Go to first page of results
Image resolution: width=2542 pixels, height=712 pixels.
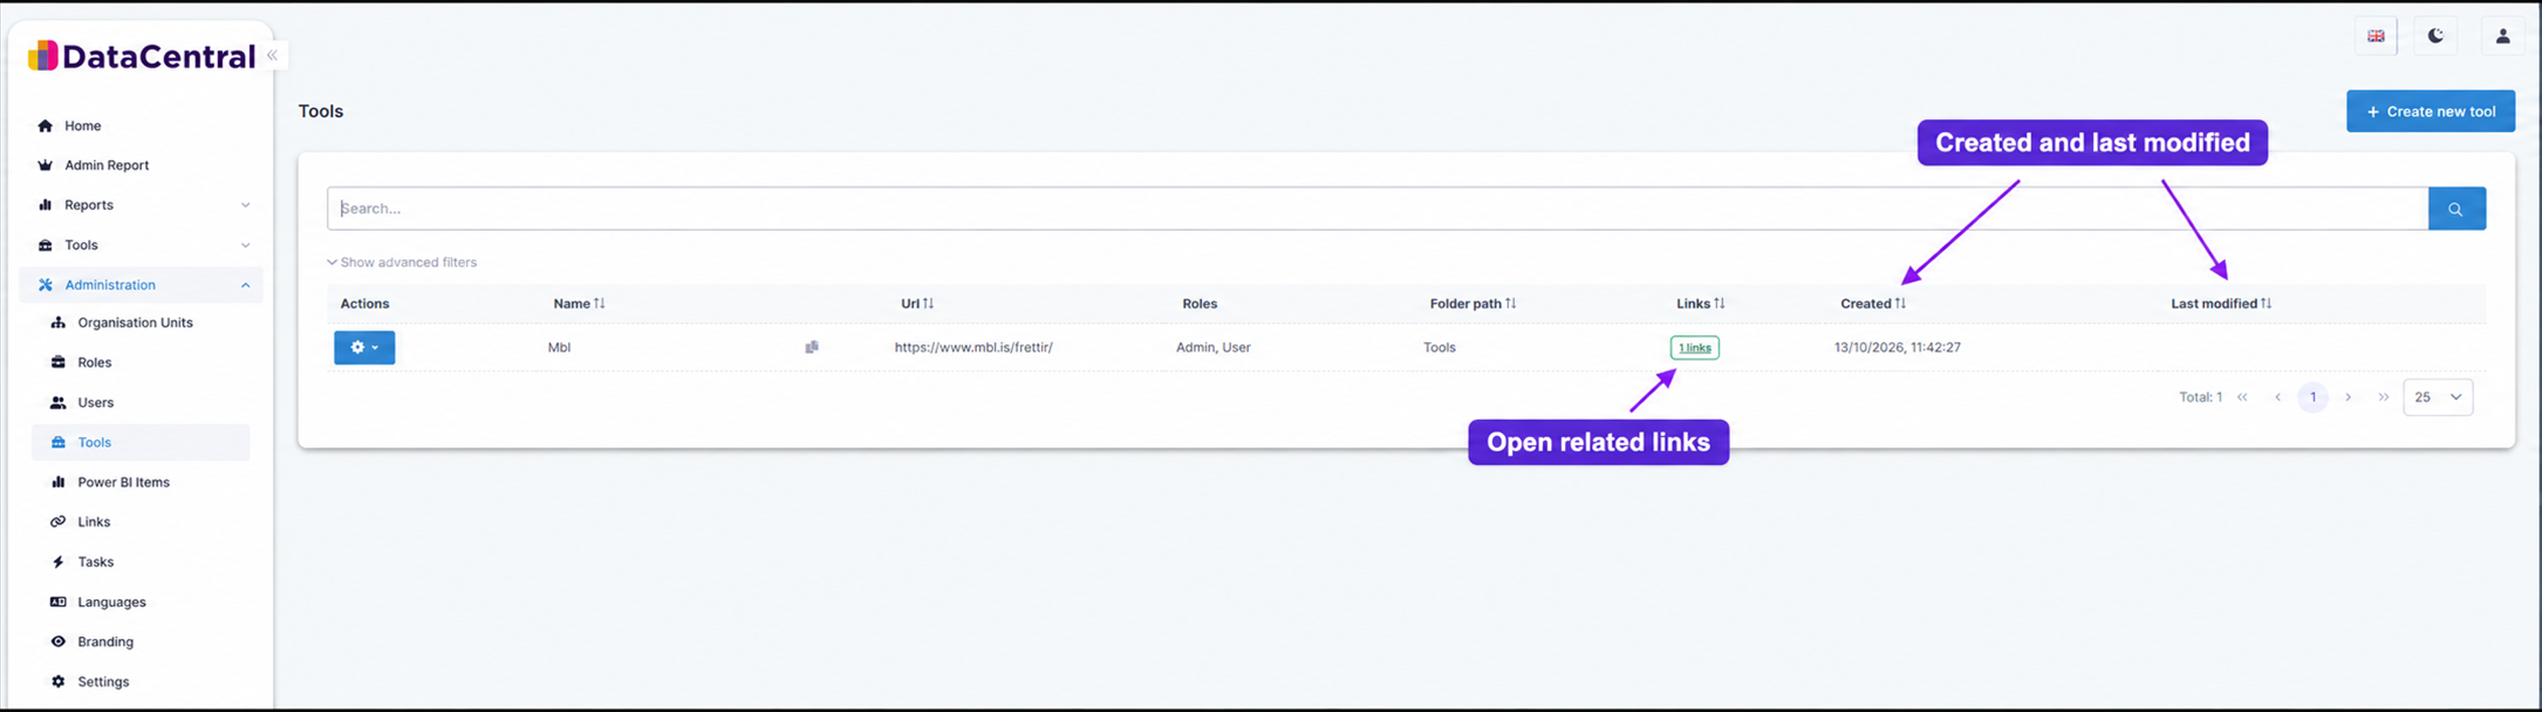[x=2242, y=397]
